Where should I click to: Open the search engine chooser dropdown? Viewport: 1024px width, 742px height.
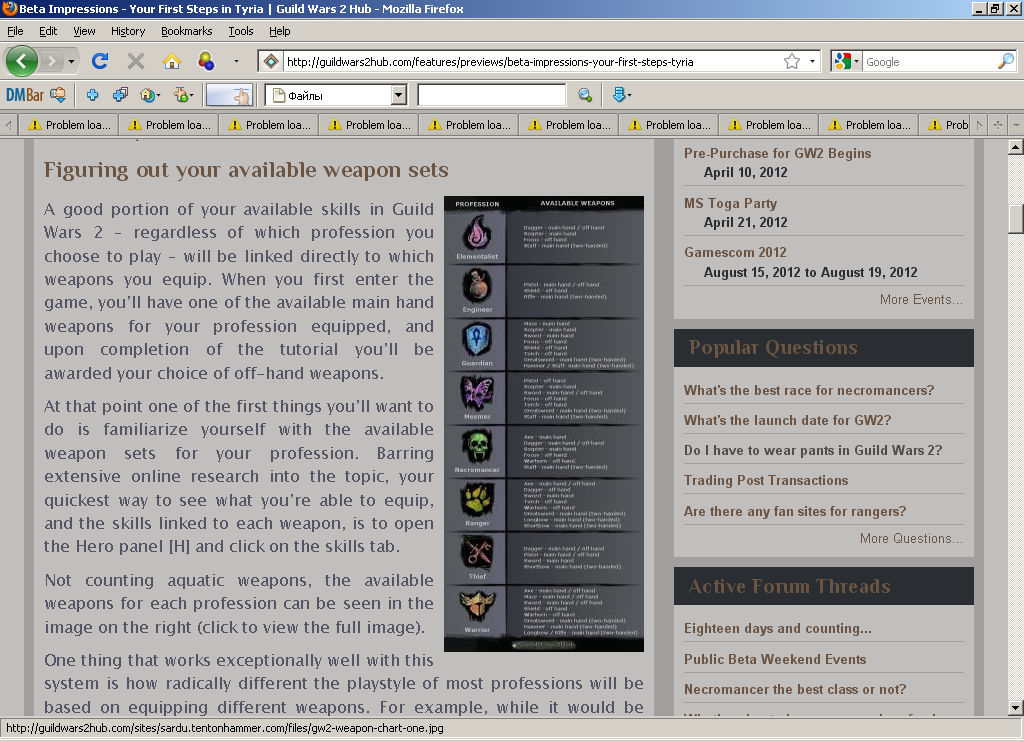pyautogui.click(x=856, y=61)
